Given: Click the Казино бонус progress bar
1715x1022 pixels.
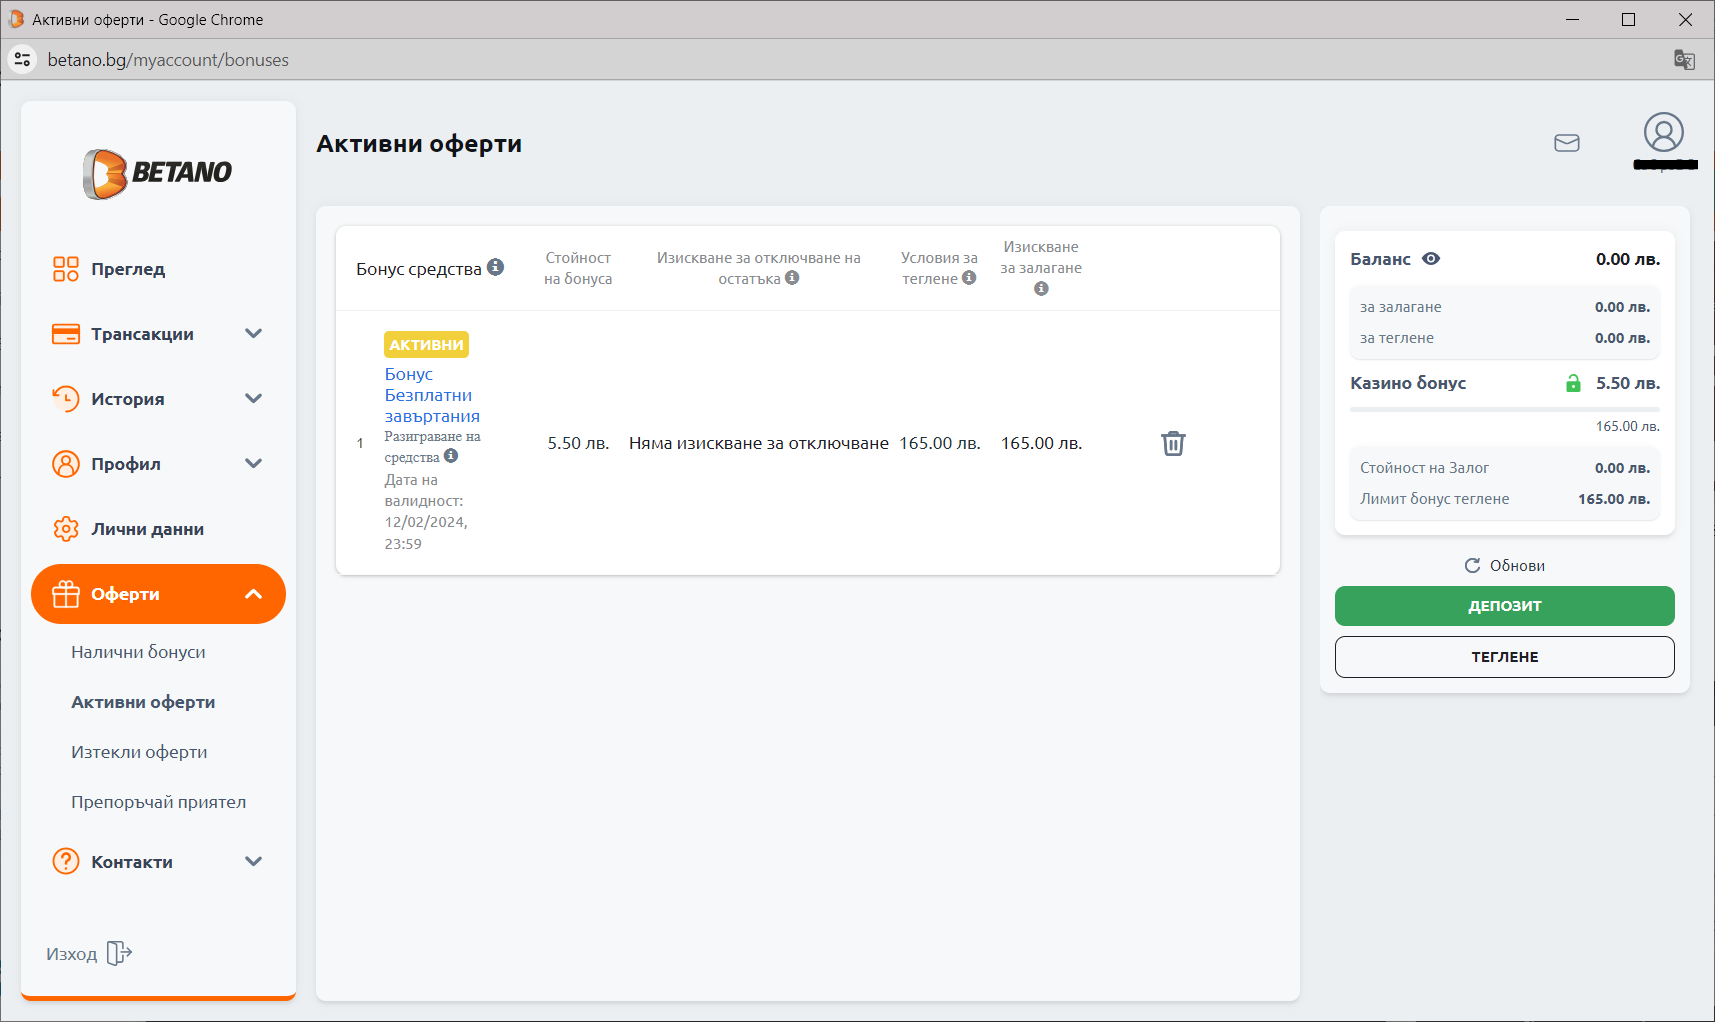Looking at the screenshot, I should pos(1504,409).
